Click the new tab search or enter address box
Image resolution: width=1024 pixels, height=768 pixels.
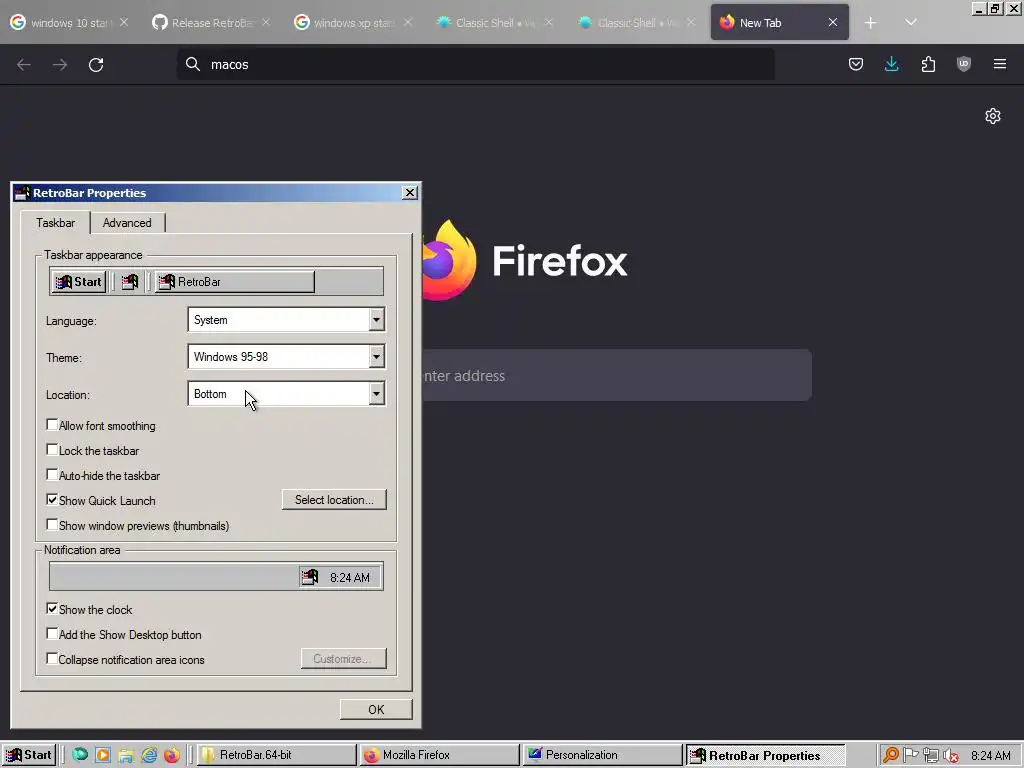(616, 376)
